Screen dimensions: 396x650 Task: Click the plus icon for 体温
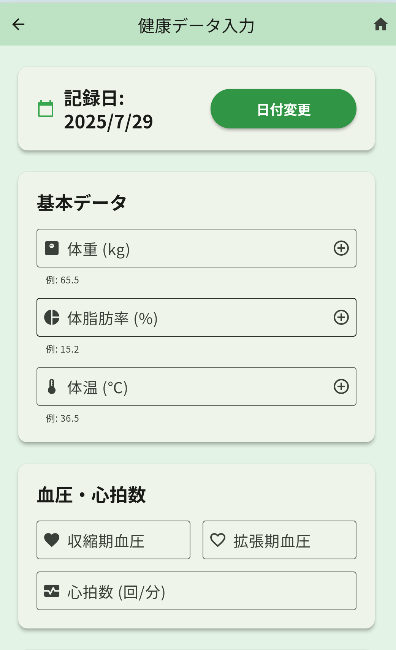click(x=341, y=386)
